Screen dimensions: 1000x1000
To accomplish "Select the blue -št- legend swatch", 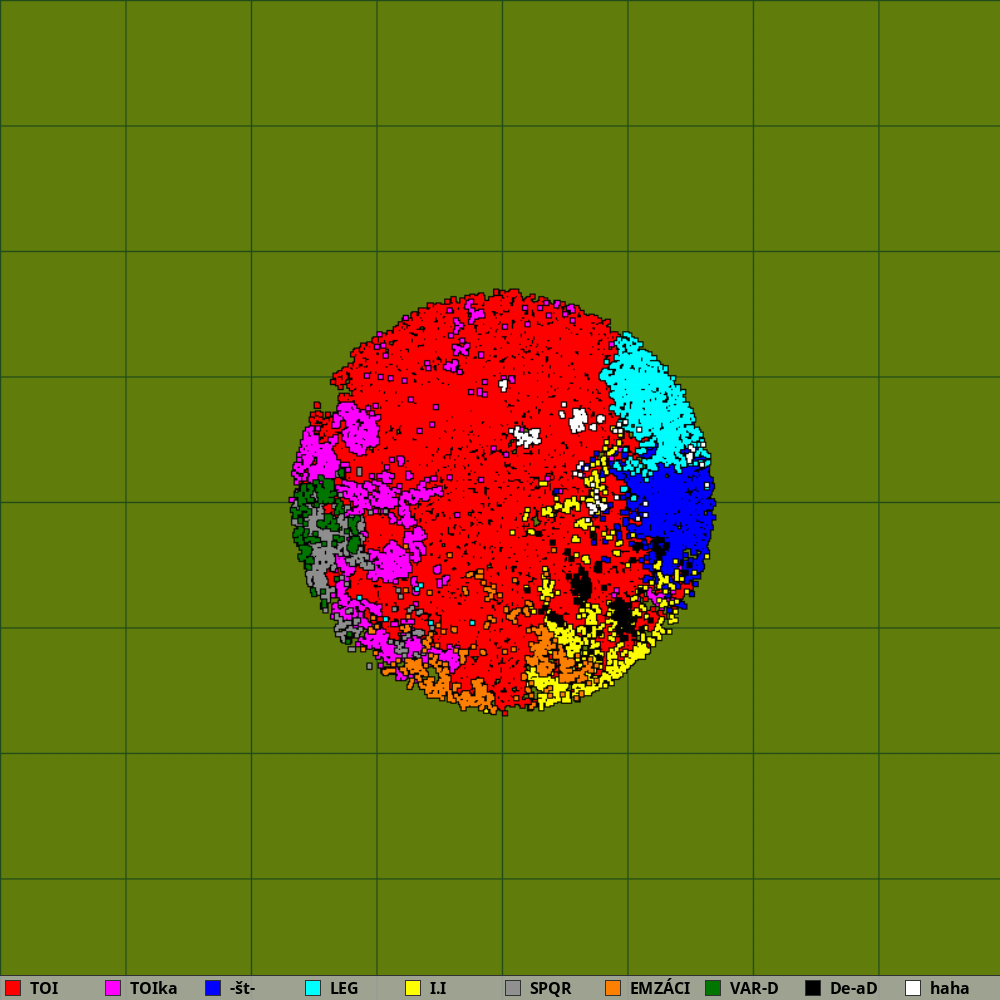I will (213, 988).
